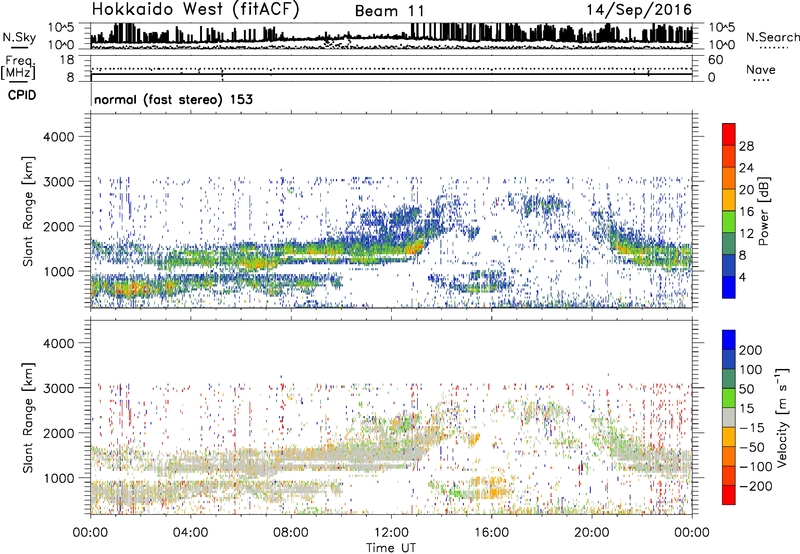Click '2000' on the velocity panel range axis
This screenshot has height=554, width=800.
(59, 433)
